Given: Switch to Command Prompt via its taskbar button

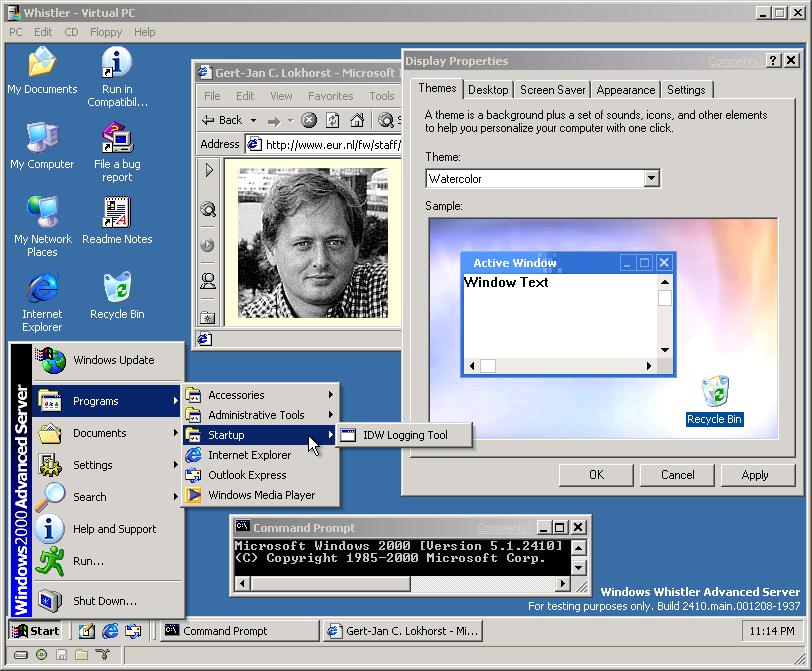Looking at the screenshot, I should (240, 631).
